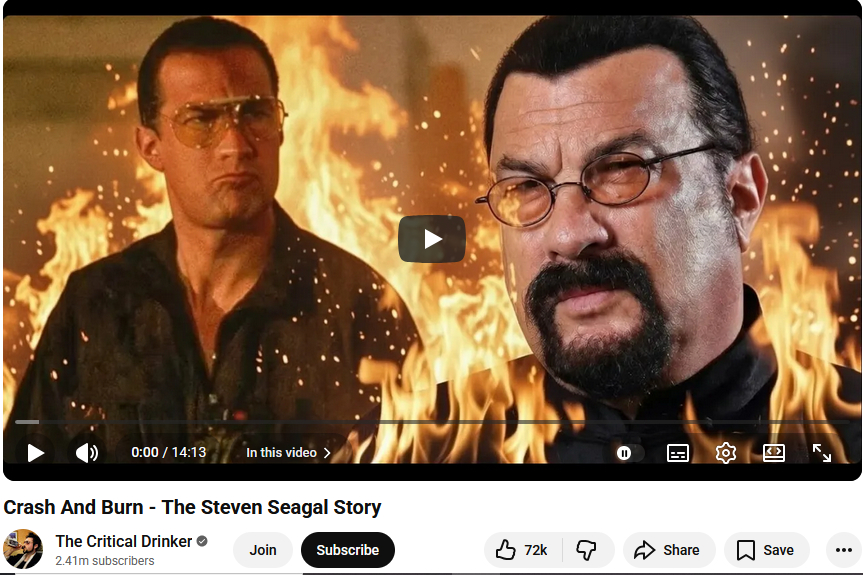Viewport: 863px width, 575px height.
Task: Save the video to a playlist
Action: pos(767,550)
